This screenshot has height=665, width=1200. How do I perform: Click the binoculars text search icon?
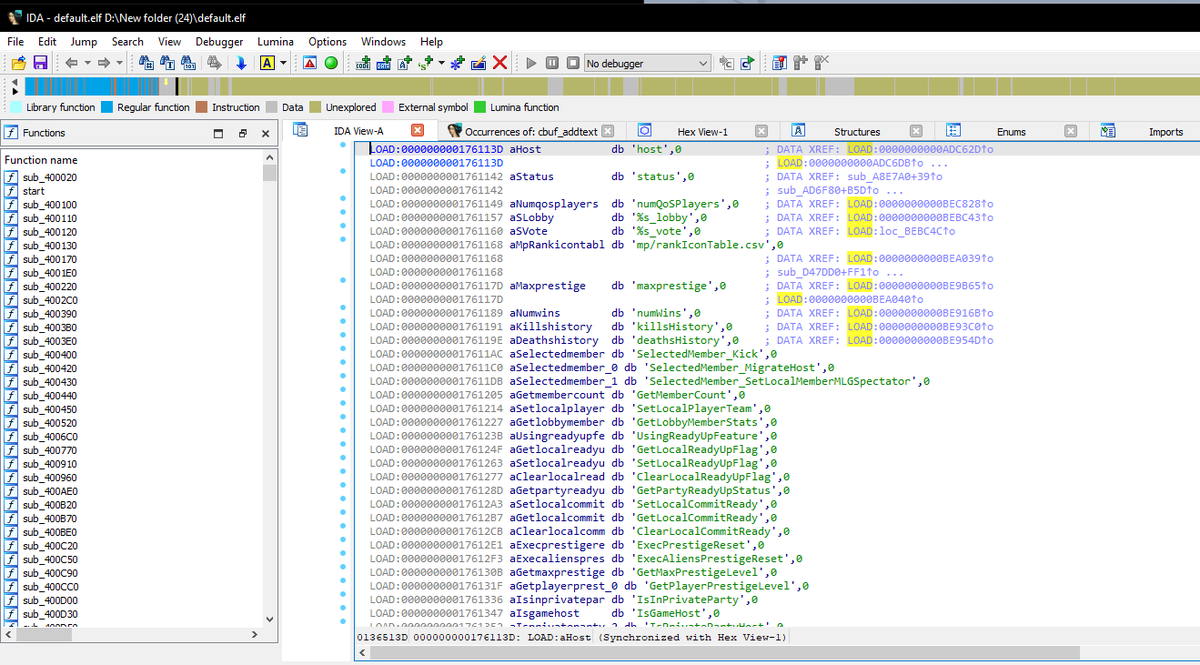point(167,63)
